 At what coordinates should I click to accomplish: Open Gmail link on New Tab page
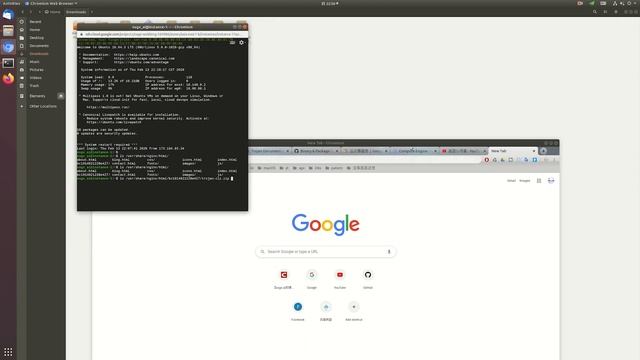pos(511,180)
